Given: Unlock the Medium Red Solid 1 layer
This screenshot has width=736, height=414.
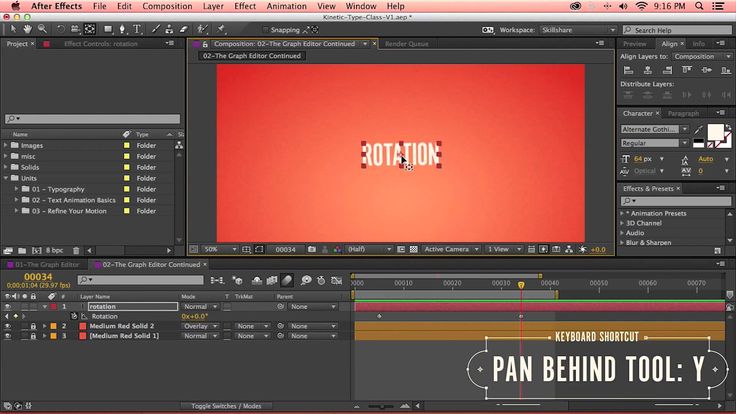Looking at the screenshot, I should tap(33, 336).
